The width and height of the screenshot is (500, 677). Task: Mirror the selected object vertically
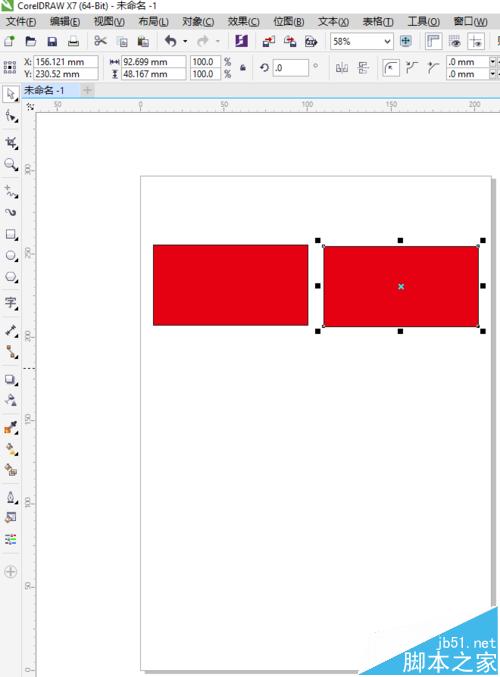[x=364, y=68]
